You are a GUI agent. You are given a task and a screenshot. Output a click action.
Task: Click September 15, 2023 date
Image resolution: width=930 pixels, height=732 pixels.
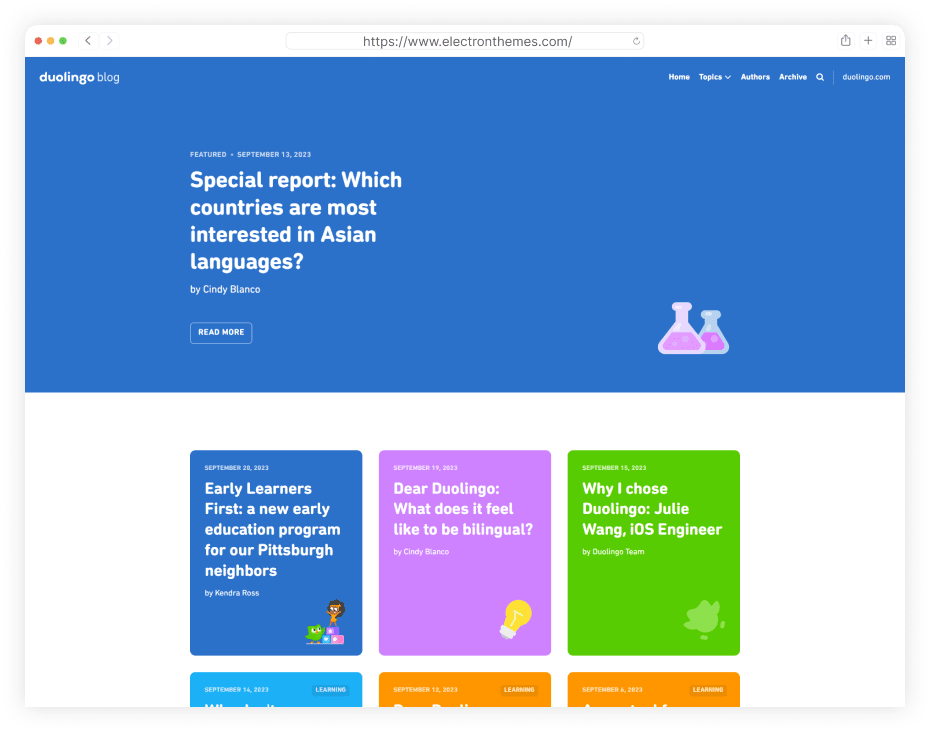point(614,468)
